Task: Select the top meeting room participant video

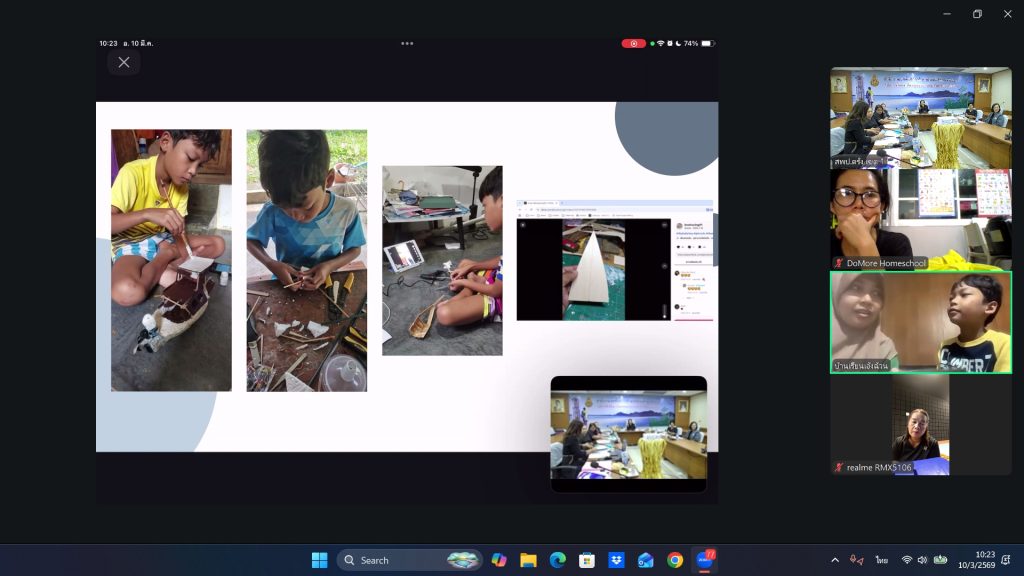Action: (920, 117)
